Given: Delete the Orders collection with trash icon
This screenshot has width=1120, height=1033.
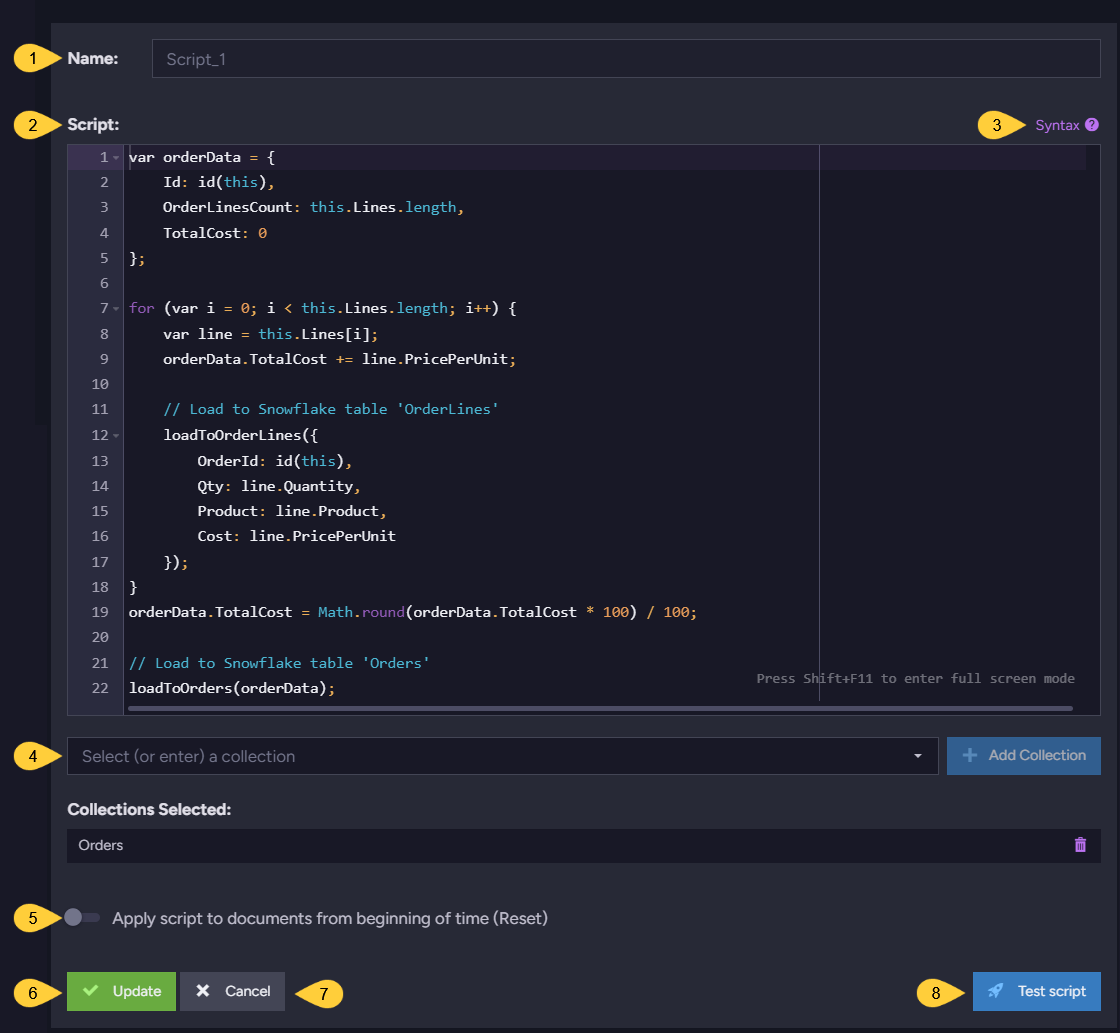Looking at the screenshot, I should click(1080, 845).
